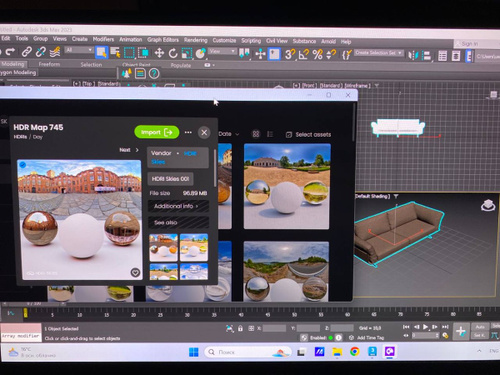Click the HDRI Skies 001 tag button
500x375 pixels.
[170, 179]
